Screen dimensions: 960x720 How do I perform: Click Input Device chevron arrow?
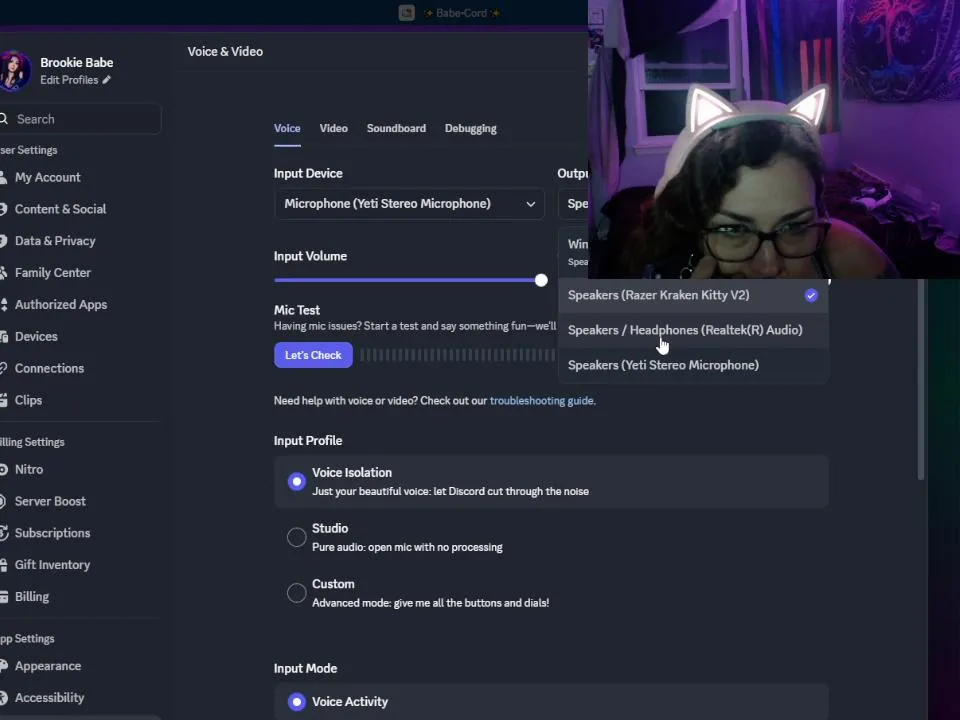[x=531, y=204]
